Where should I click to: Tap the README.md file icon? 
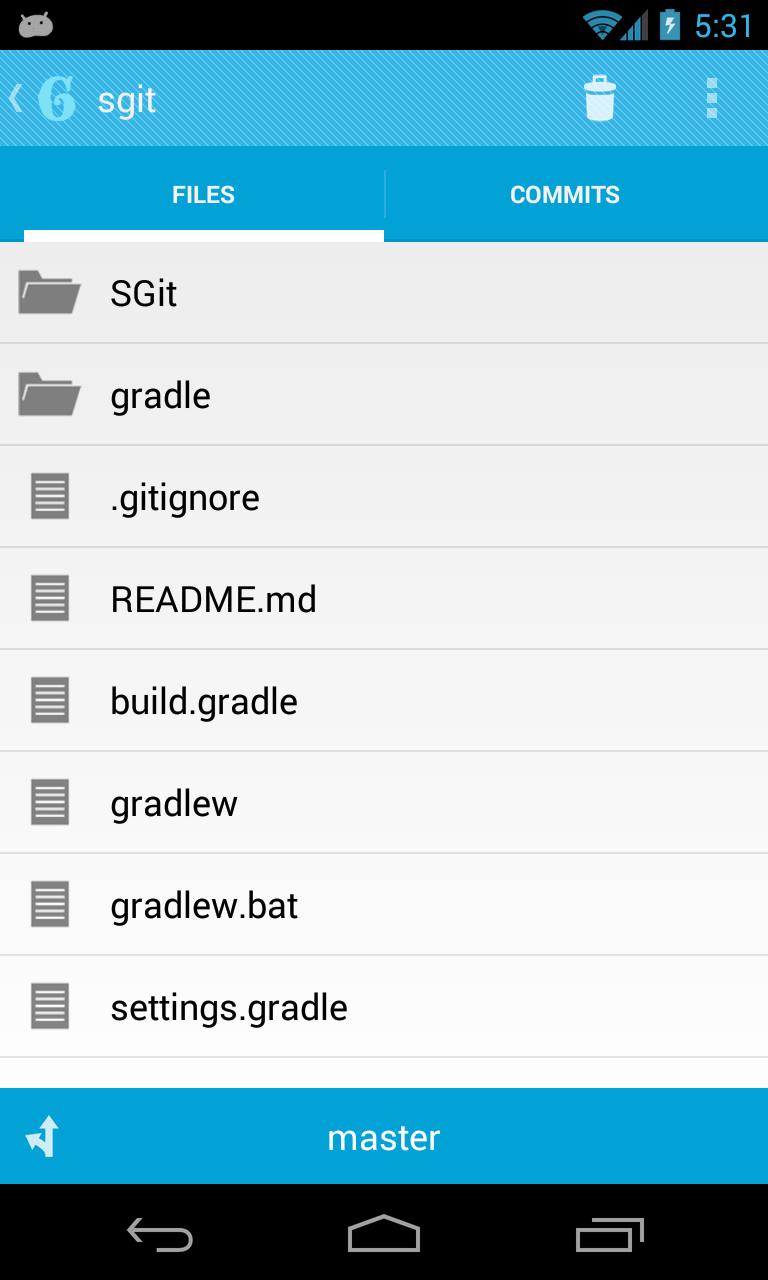point(49,599)
